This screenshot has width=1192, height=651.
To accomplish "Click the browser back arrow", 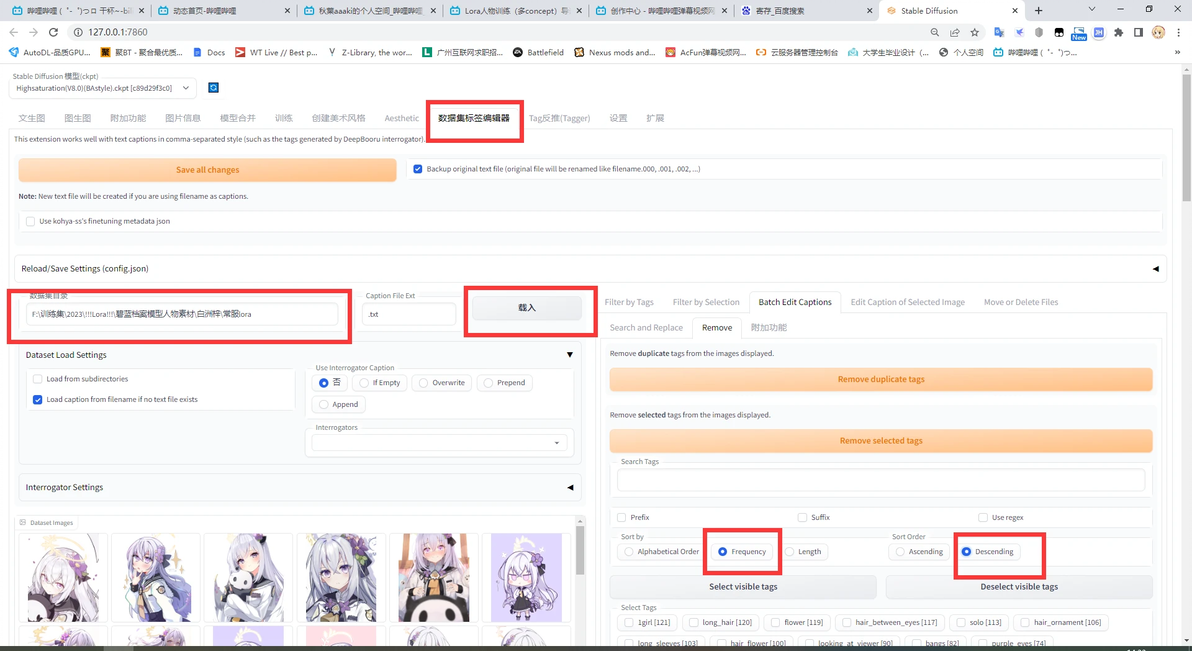I will click(x=14, y=32).
